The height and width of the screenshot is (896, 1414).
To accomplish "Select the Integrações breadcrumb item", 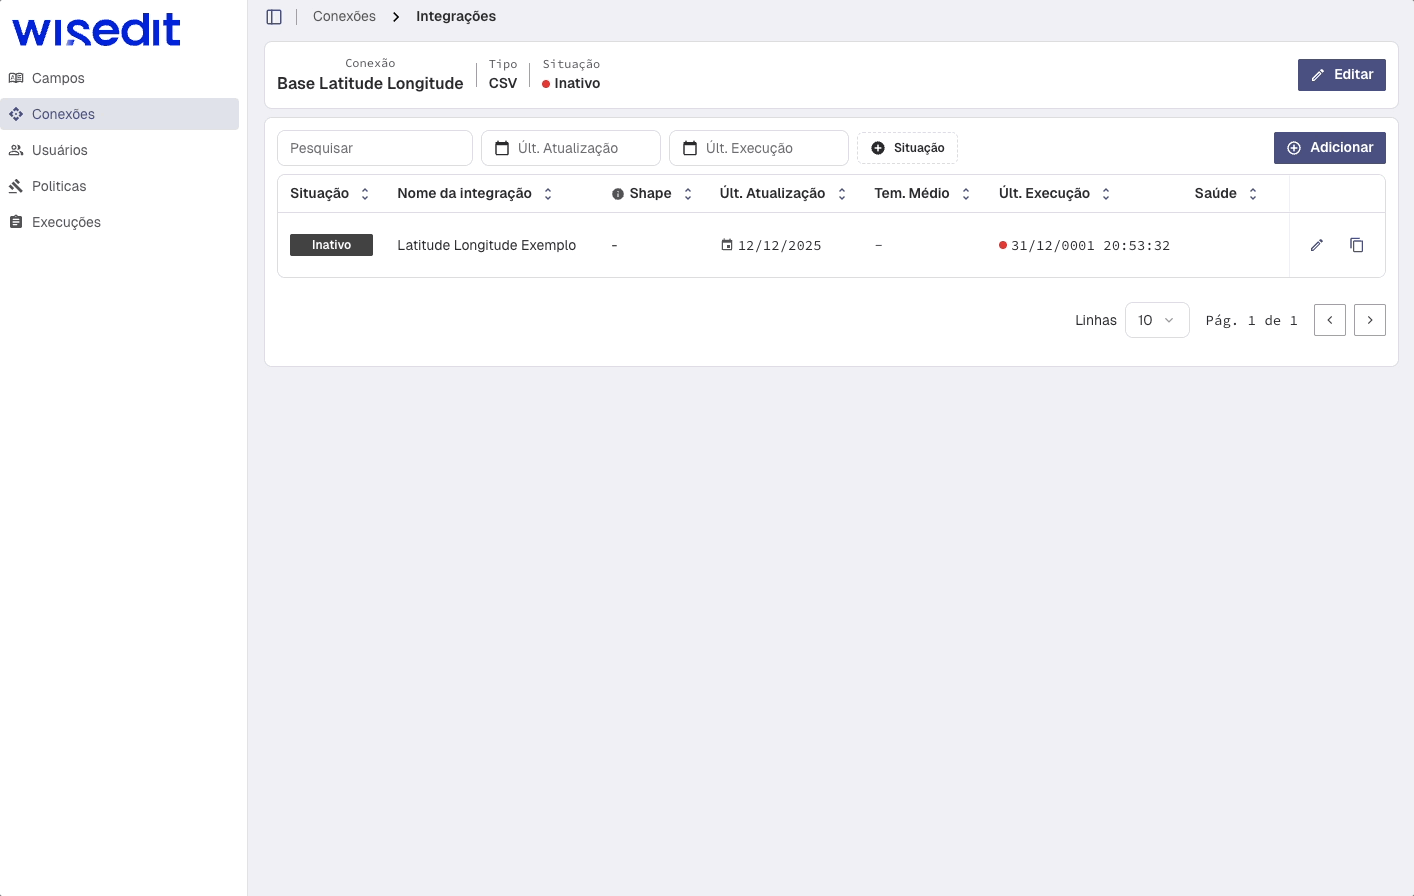I will tap(455, 16).
